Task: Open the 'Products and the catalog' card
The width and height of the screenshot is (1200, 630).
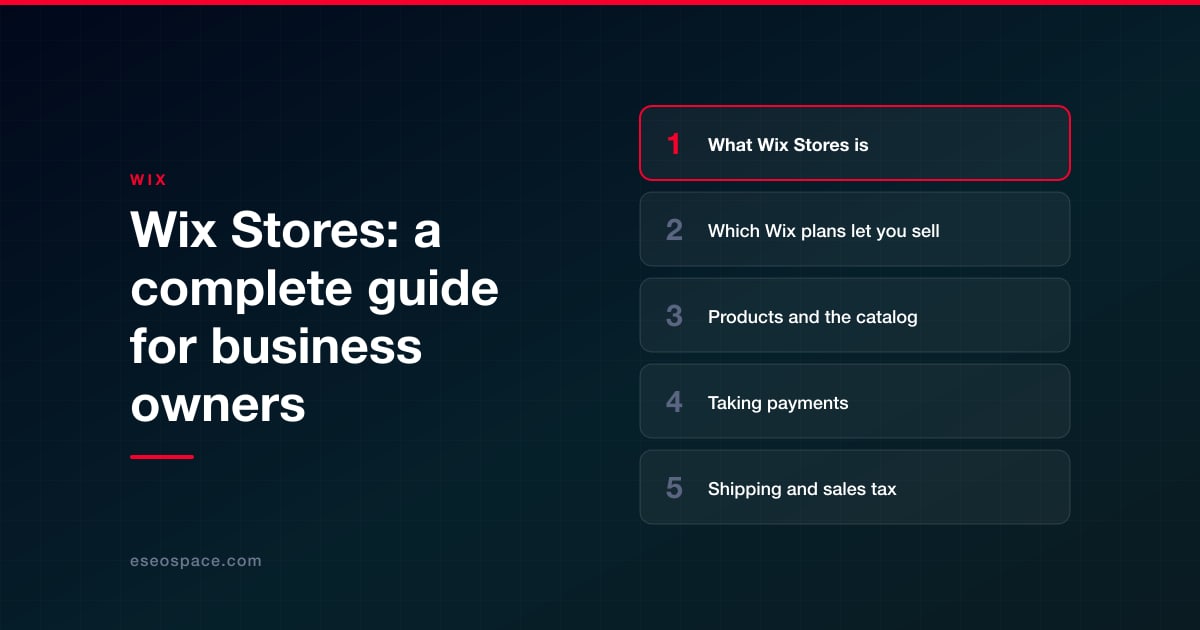Action: 855,315
